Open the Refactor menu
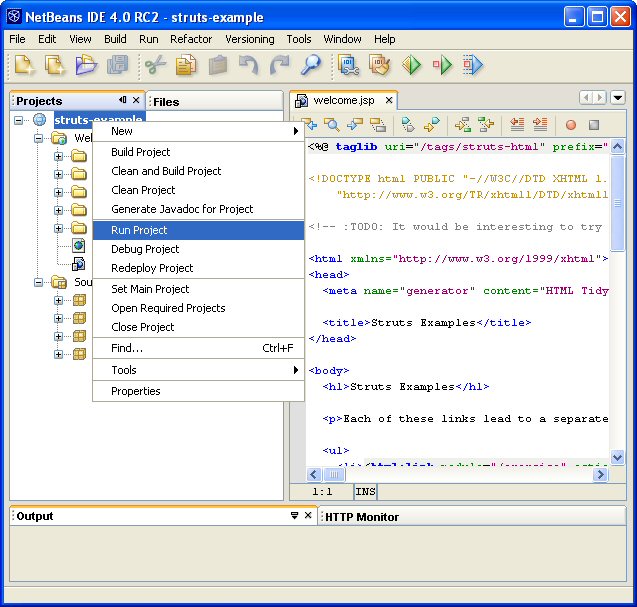Screen dimensions: 637x607 (x=190, y=39)
